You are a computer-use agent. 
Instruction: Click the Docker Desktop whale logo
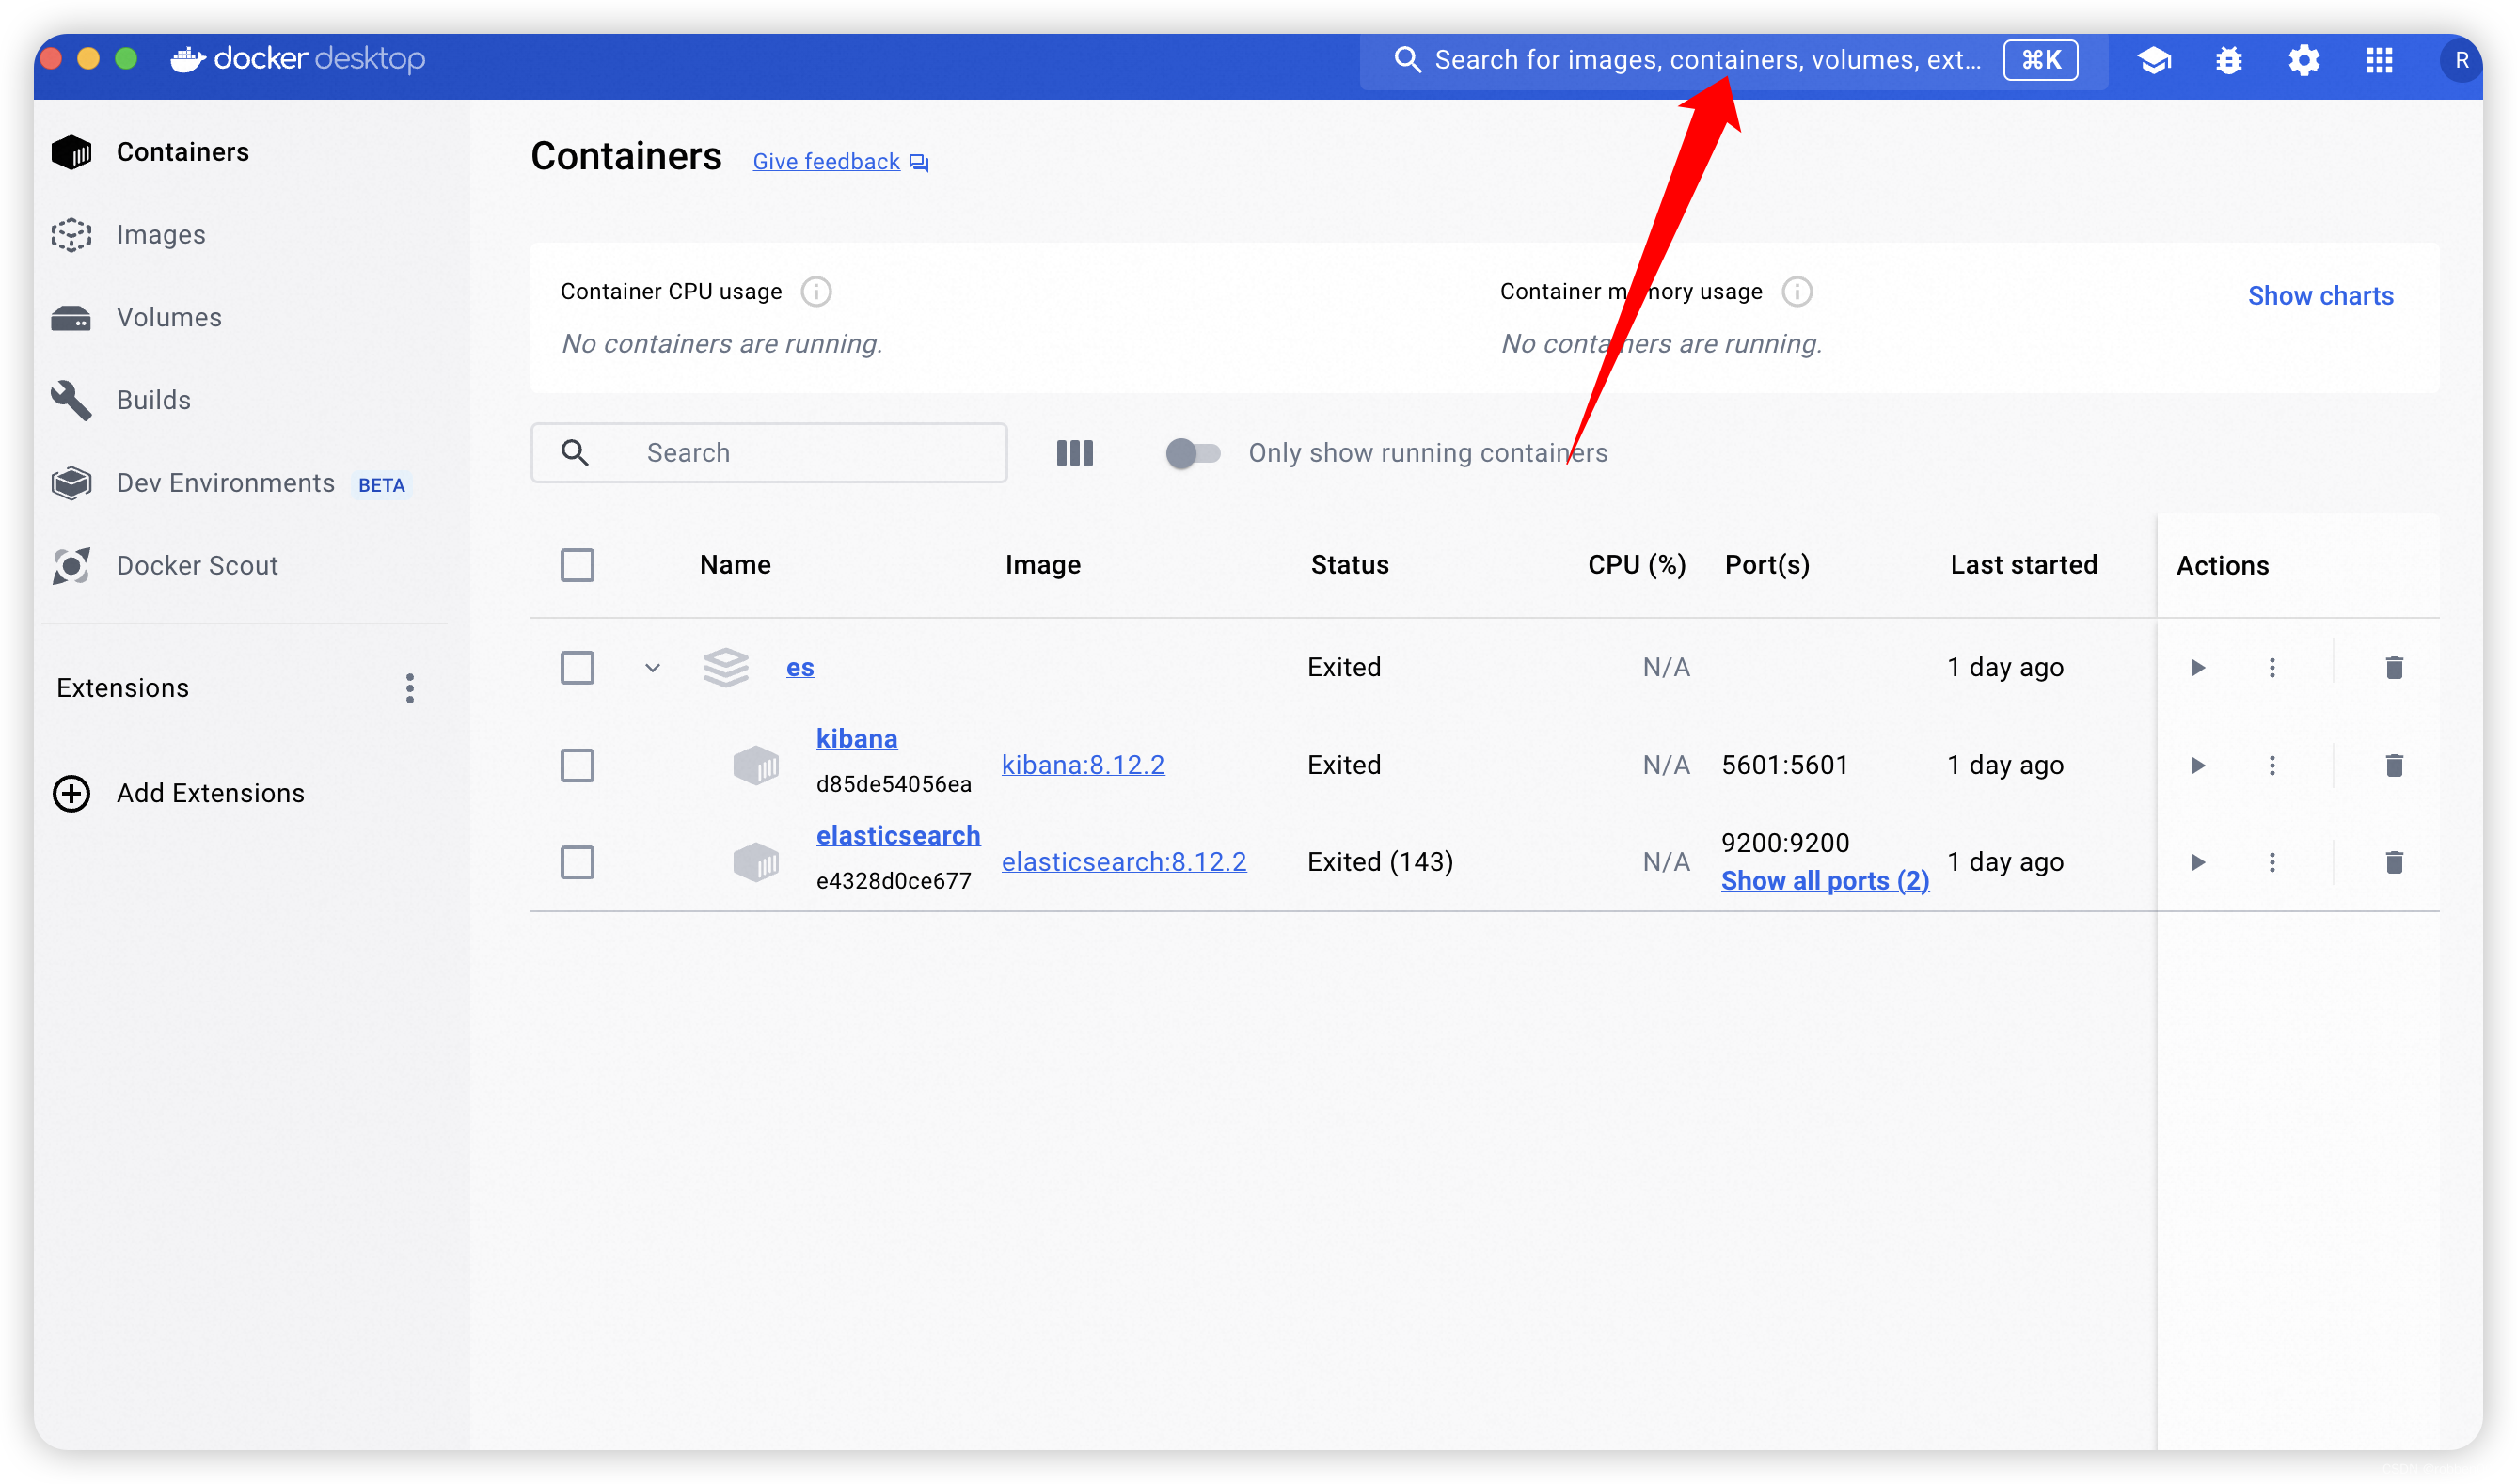click(188, 60)
